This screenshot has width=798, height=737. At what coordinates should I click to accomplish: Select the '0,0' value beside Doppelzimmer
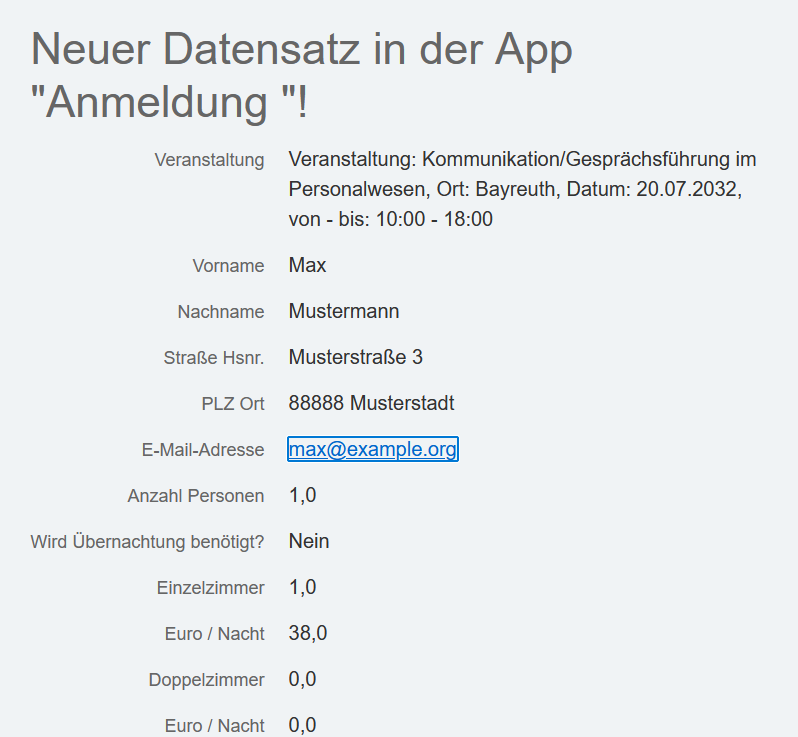click(303, 679)
